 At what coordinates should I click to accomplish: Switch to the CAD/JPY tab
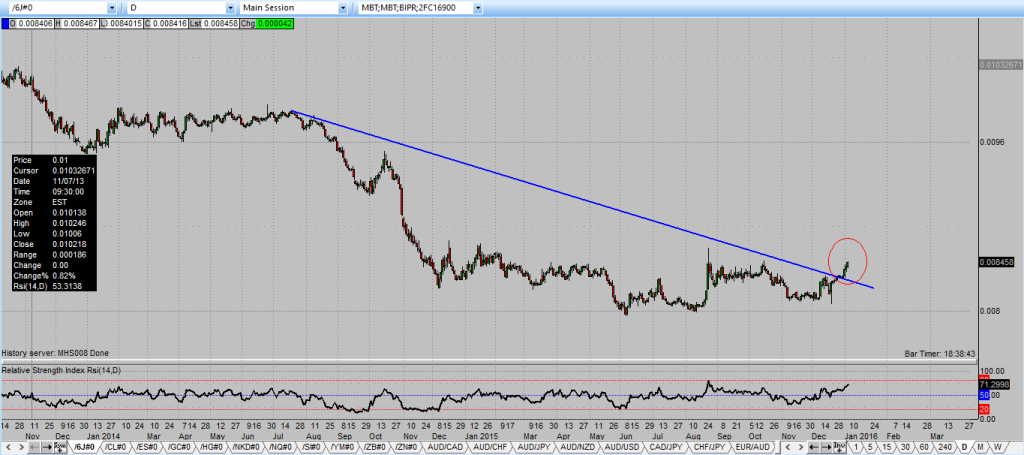coord(665,447)
